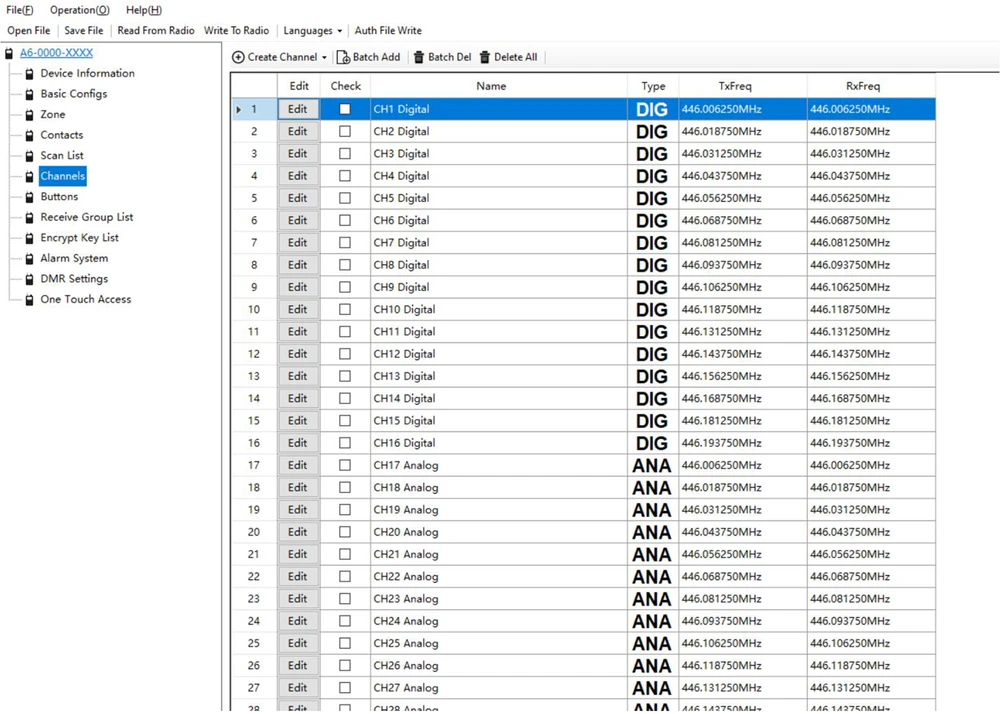The image size is (1000, 714).
Task: Click Read From Radio in toolbar
Action: [x=156, y=31]
